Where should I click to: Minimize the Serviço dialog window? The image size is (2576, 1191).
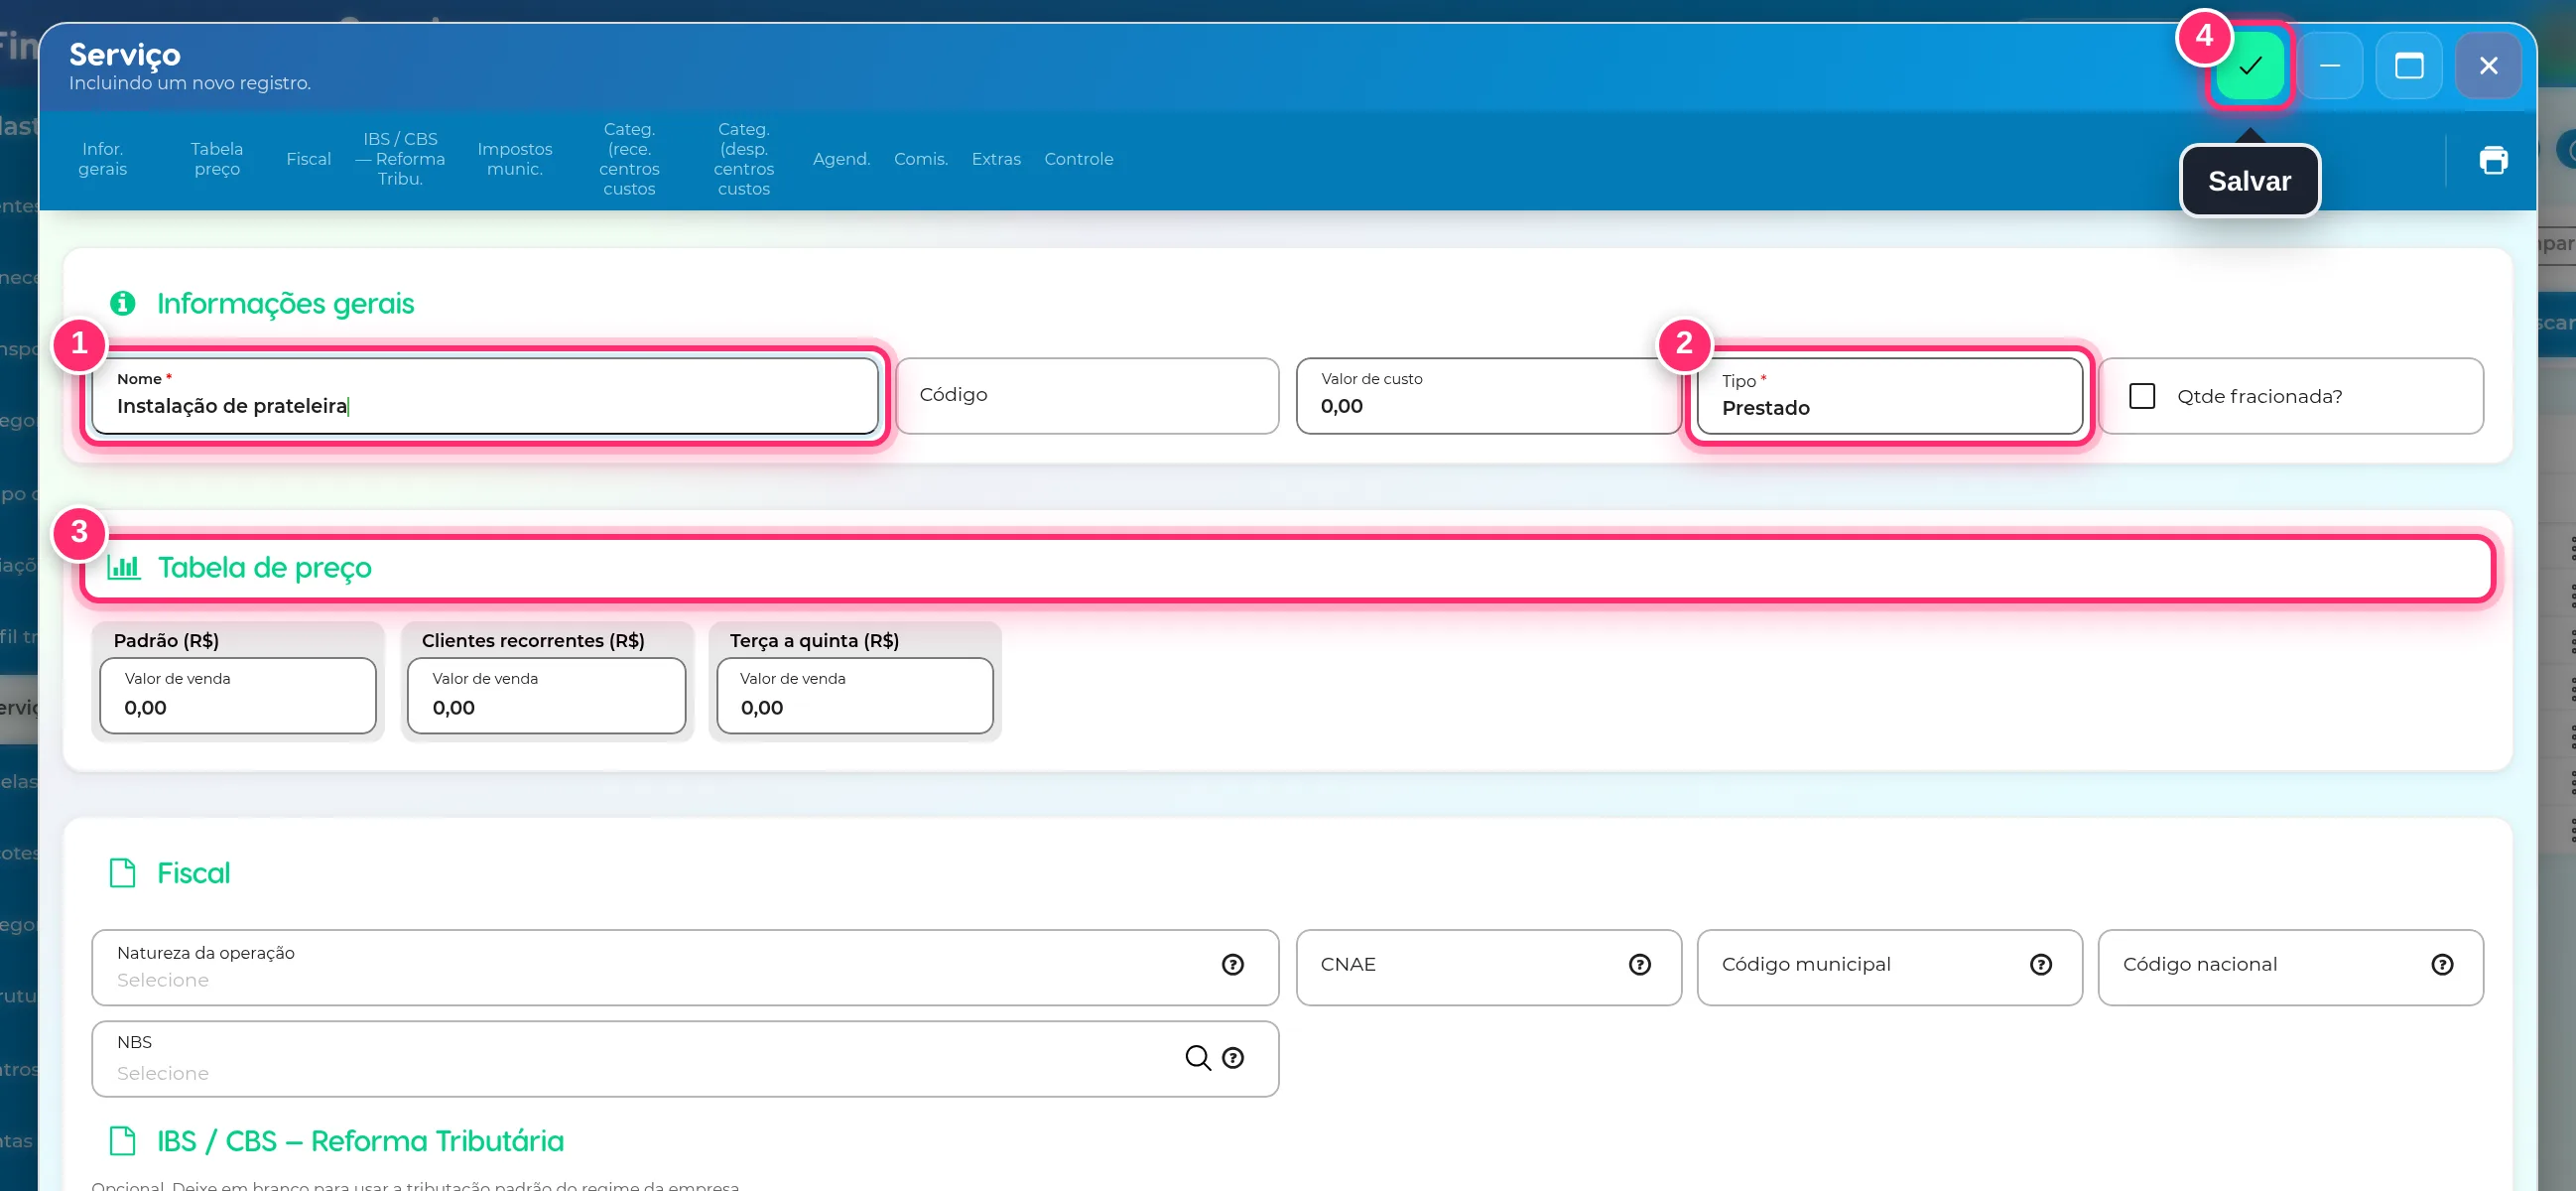(x=2330, y=66)
